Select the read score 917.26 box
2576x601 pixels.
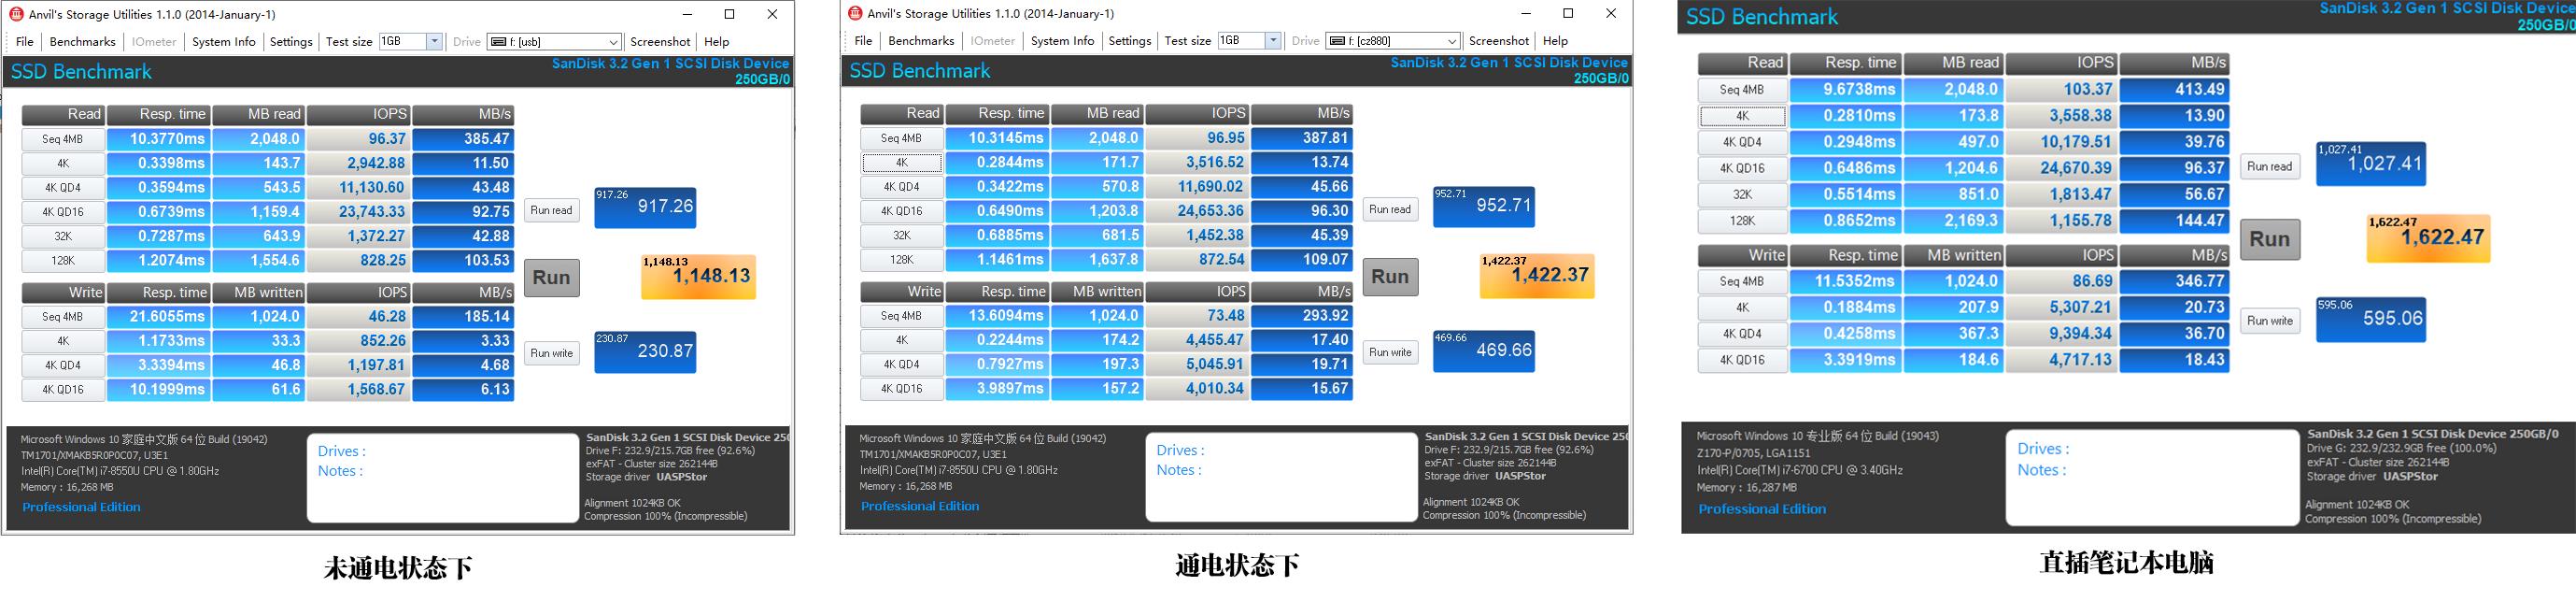[645, 208]
